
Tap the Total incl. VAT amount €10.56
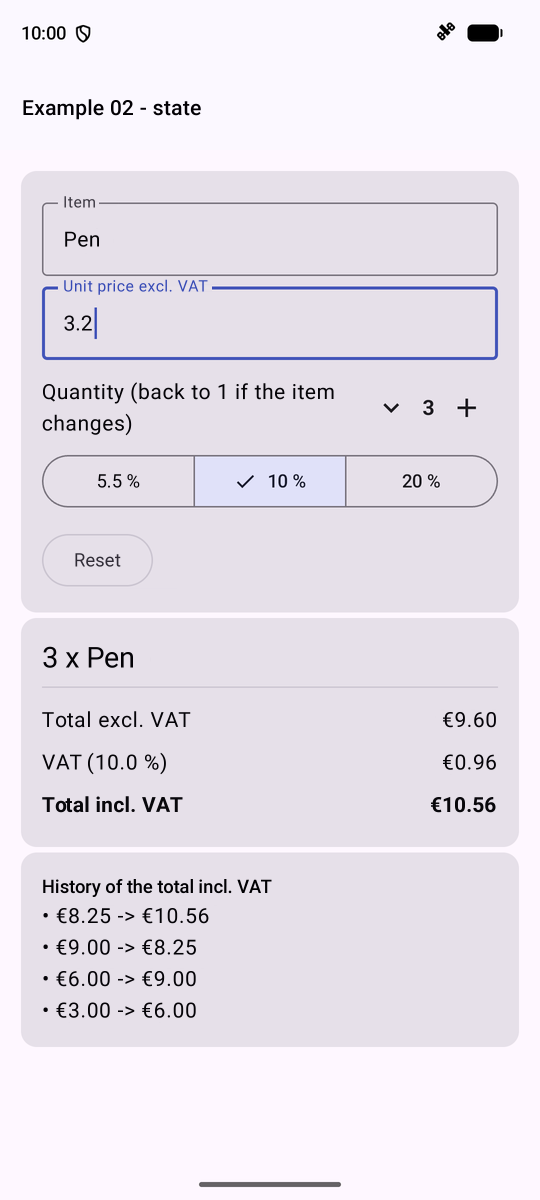click(463, 805)
